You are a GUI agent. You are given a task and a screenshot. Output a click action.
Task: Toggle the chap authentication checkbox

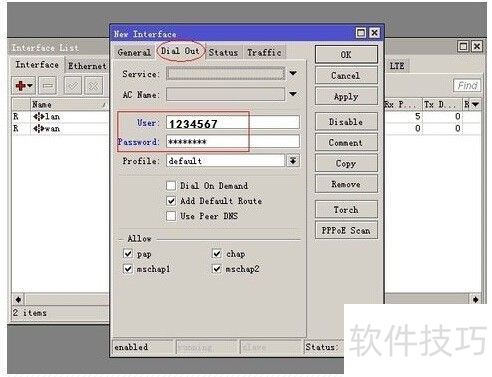click(x=217, y=254)
